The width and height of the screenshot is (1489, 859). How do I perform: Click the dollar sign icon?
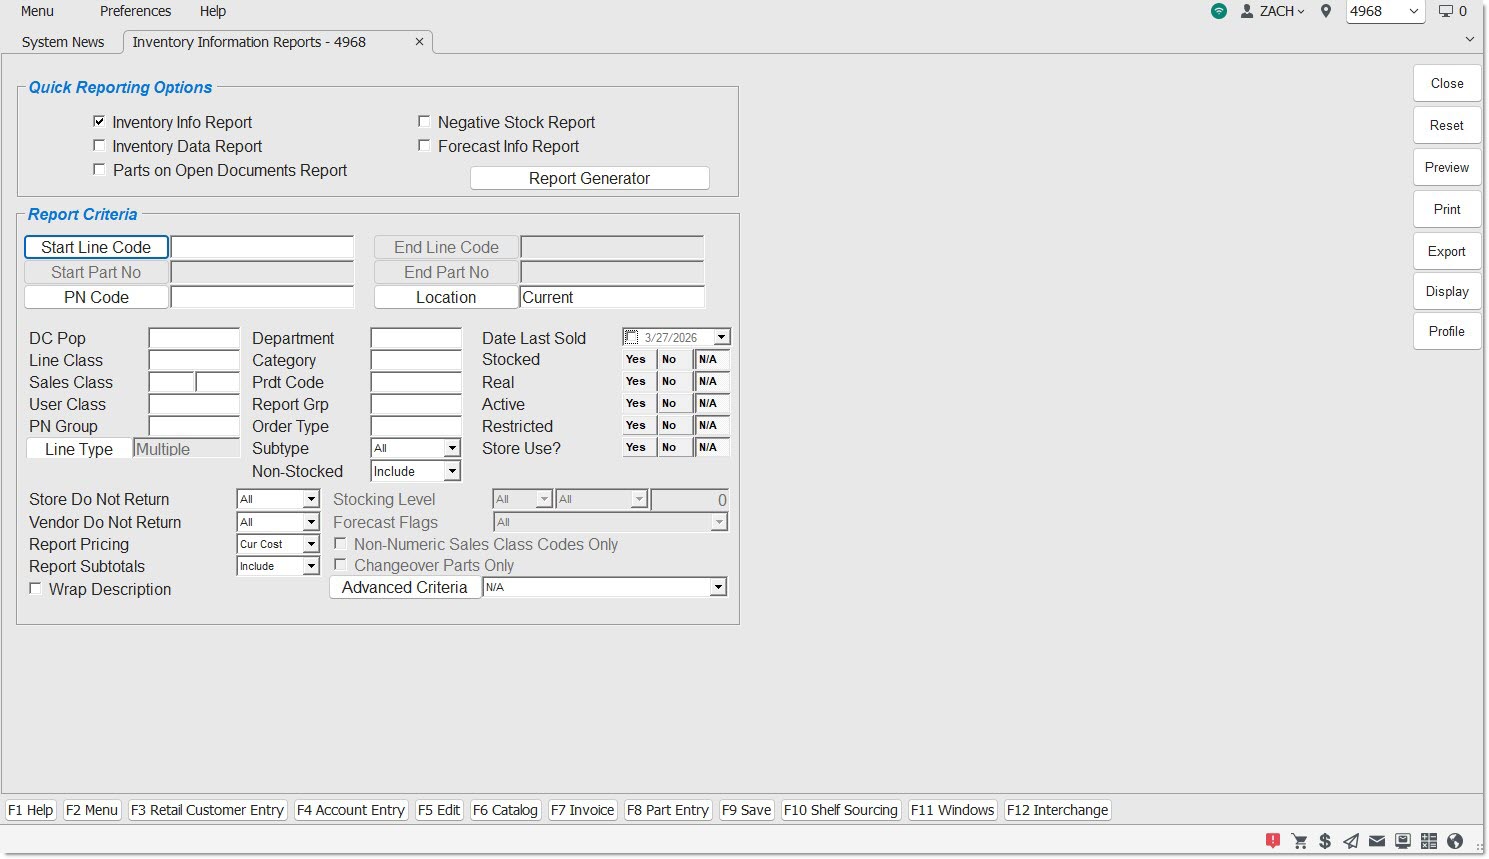1325,841
